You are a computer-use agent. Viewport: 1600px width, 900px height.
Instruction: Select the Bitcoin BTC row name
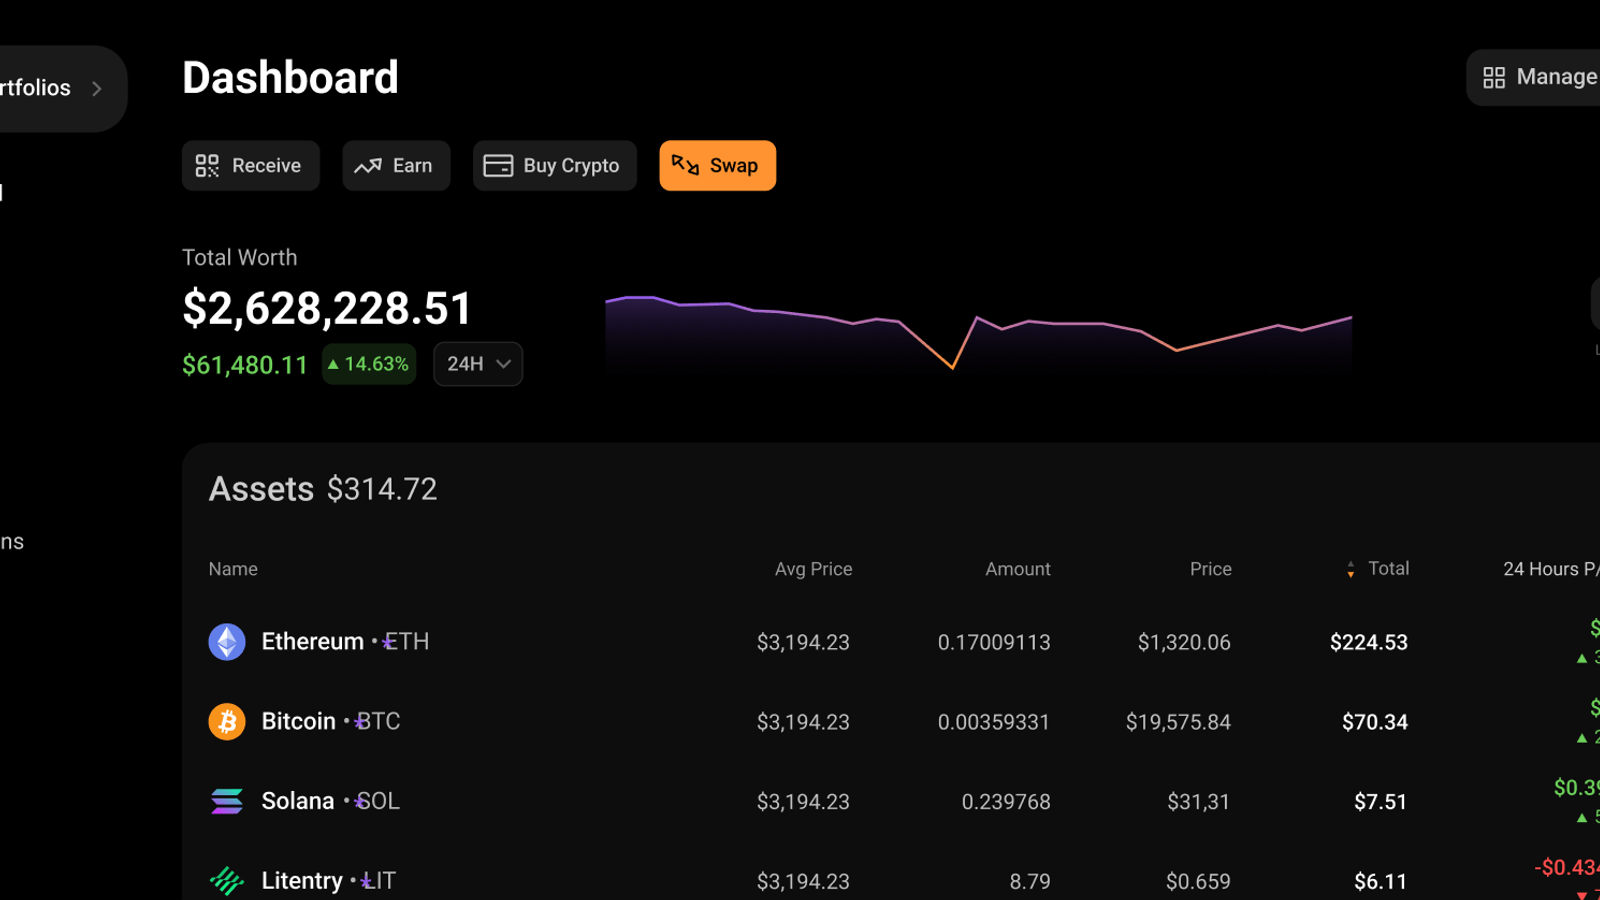331,721
